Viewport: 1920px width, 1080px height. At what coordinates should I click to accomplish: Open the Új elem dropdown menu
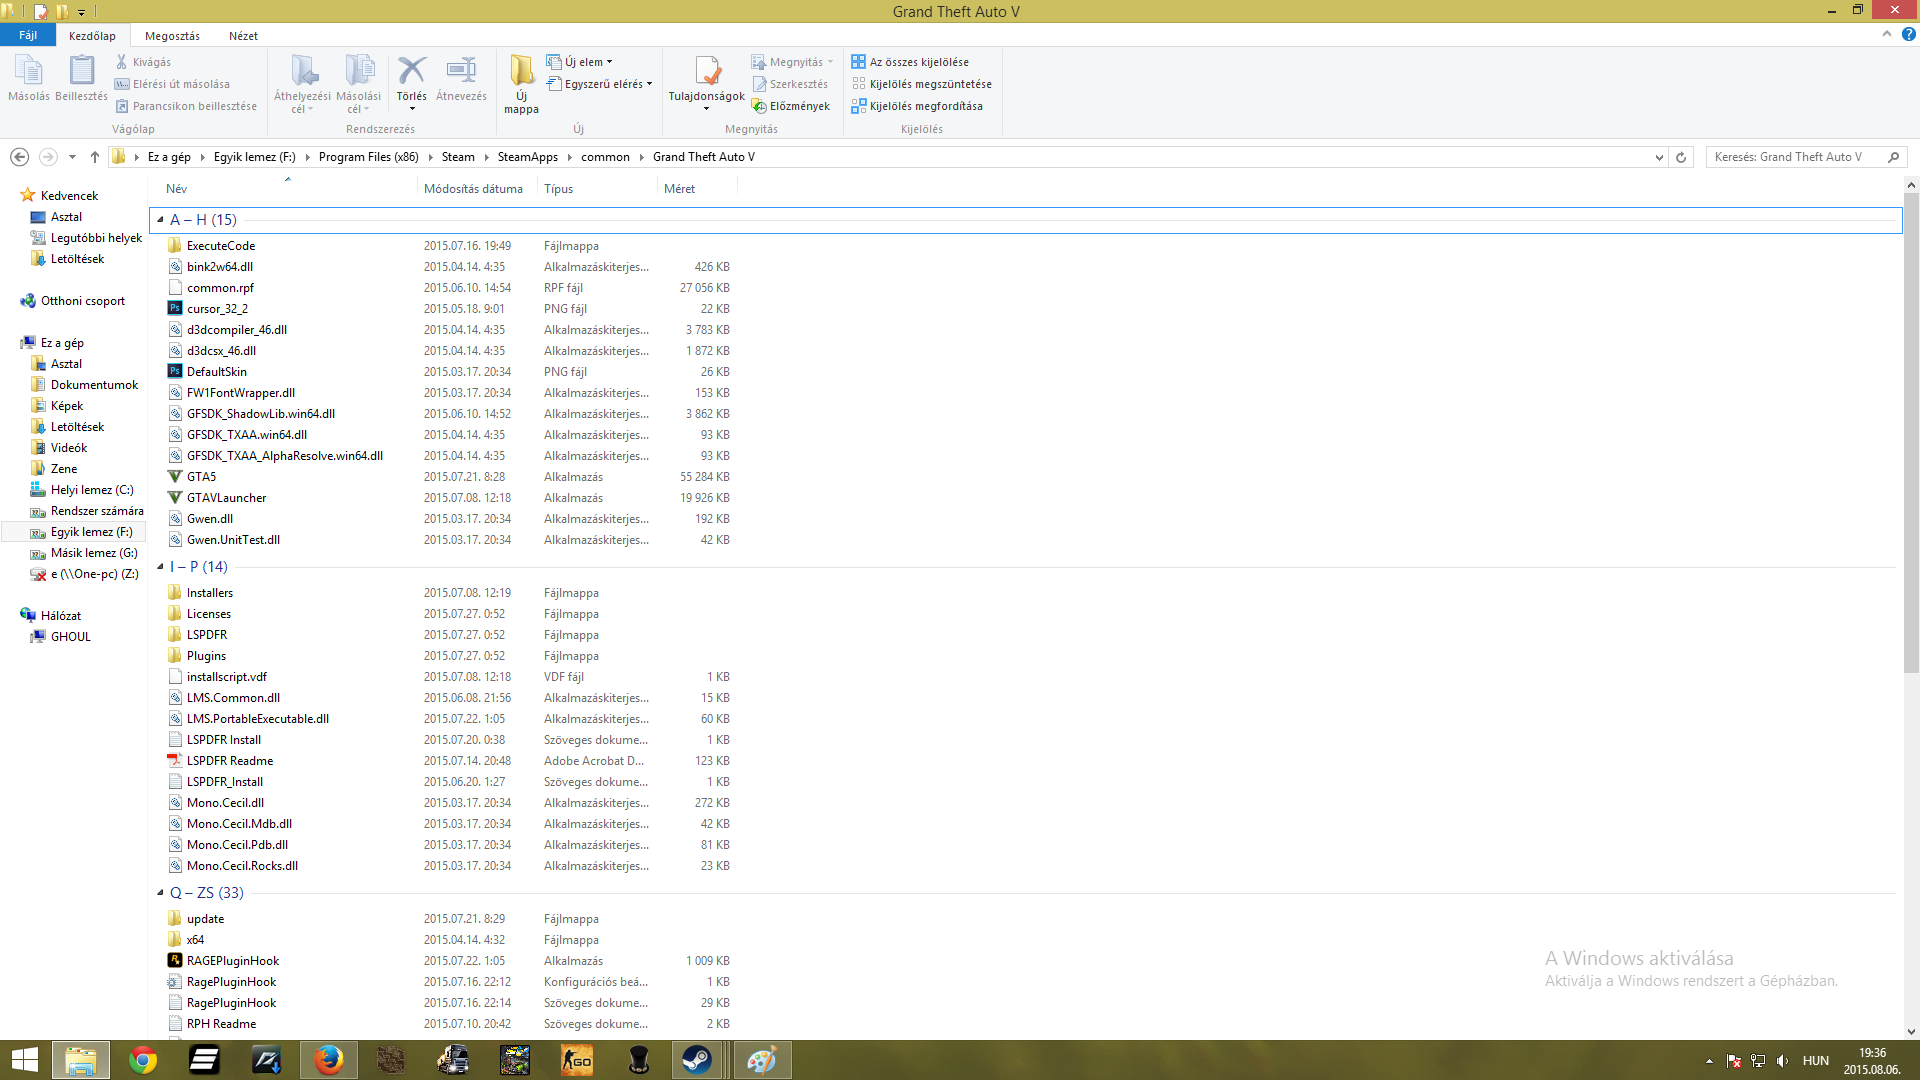pyautogui.click(x=582, y=62)
